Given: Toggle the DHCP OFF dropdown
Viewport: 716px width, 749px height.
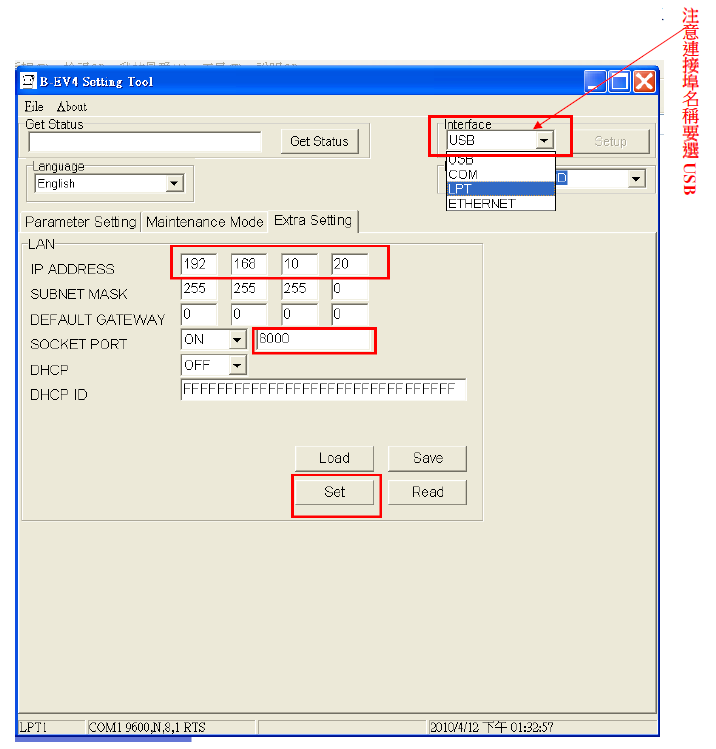Looking at the screenshot, I should (237, 366).
